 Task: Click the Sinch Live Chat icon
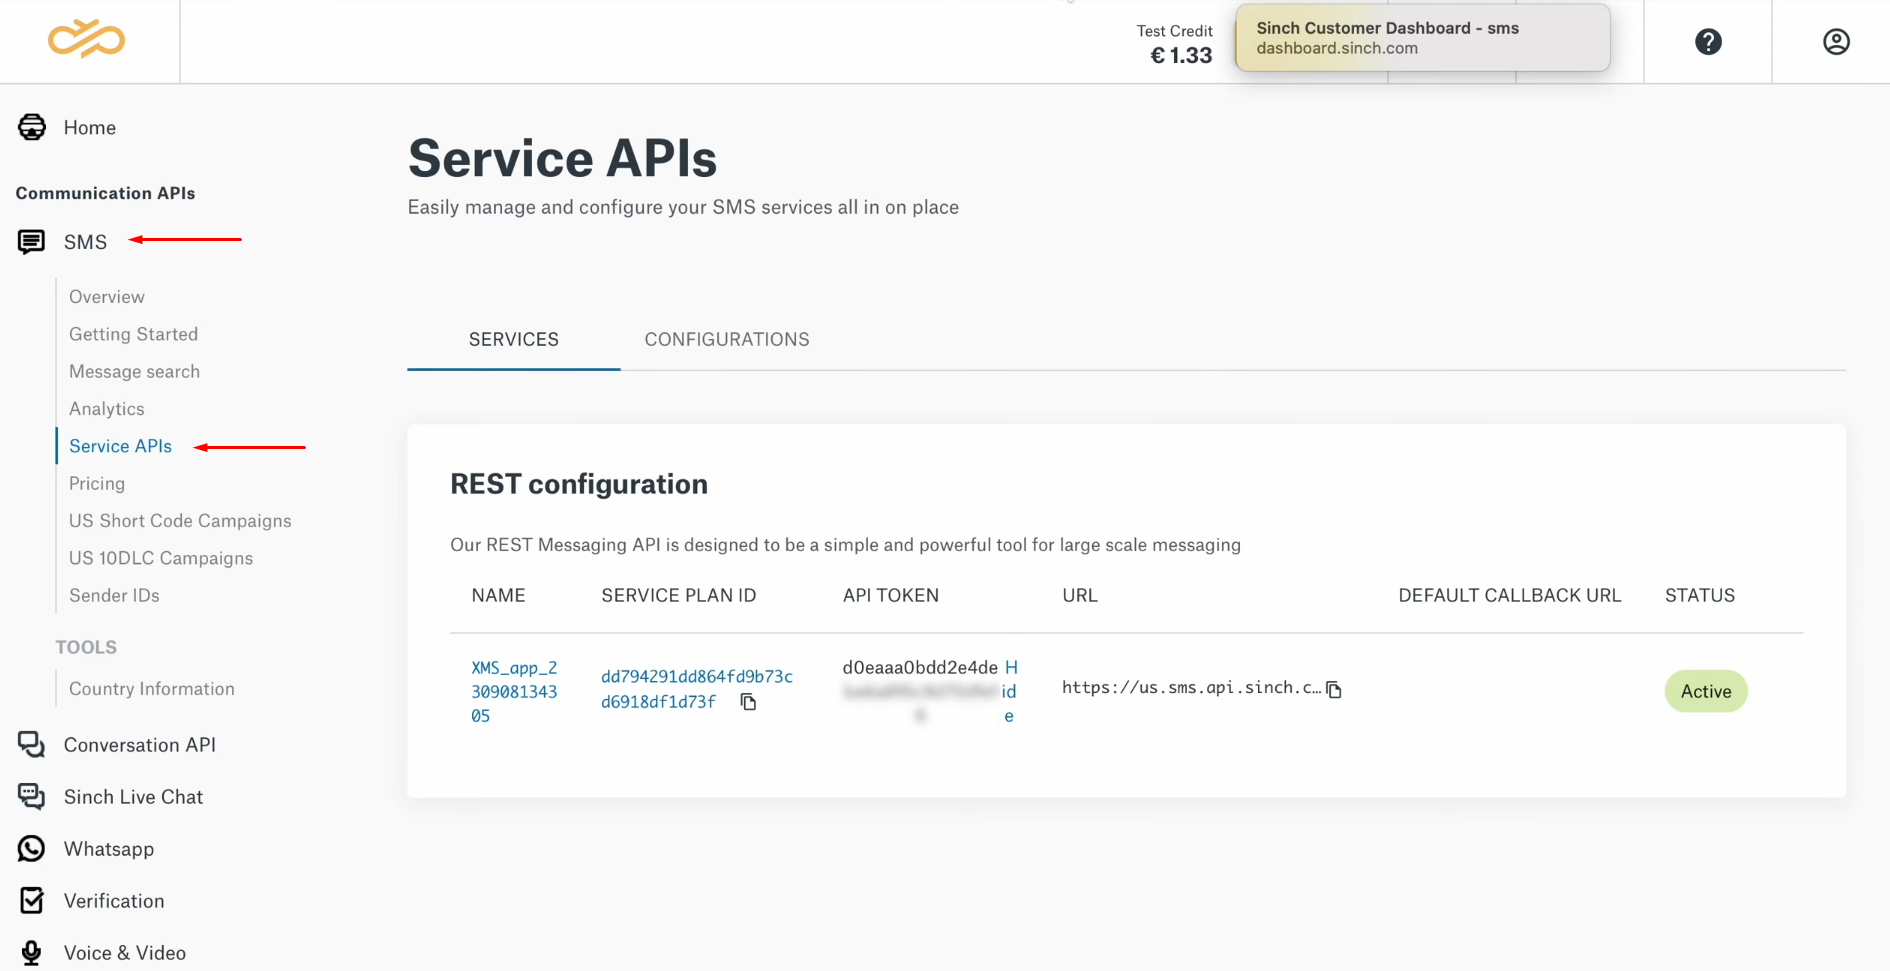32,796
